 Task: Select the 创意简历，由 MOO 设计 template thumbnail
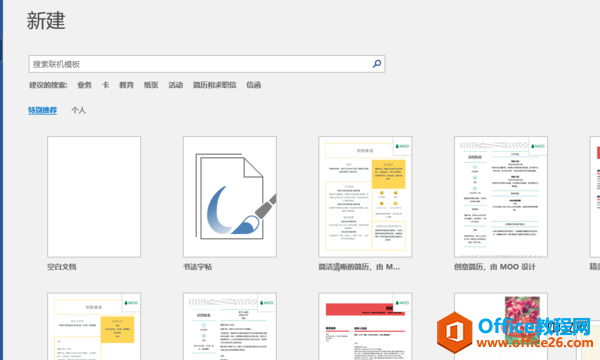pyautogui.click(x=501, y=197)
